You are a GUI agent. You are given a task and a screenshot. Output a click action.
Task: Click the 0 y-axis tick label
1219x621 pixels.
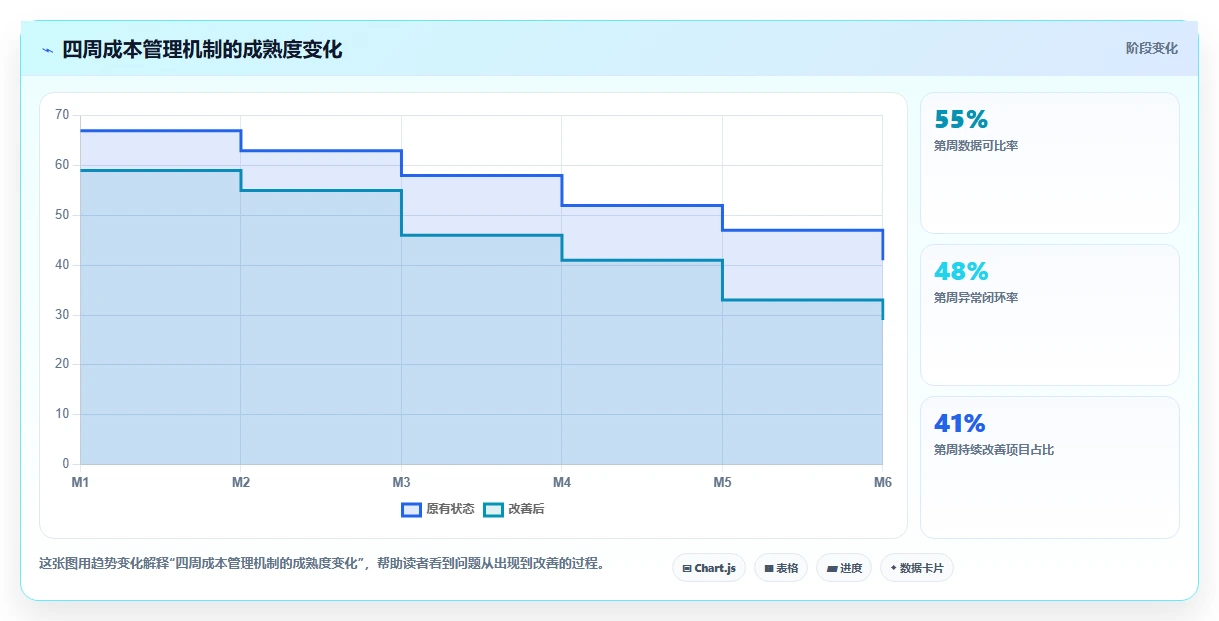click(66, 464)
